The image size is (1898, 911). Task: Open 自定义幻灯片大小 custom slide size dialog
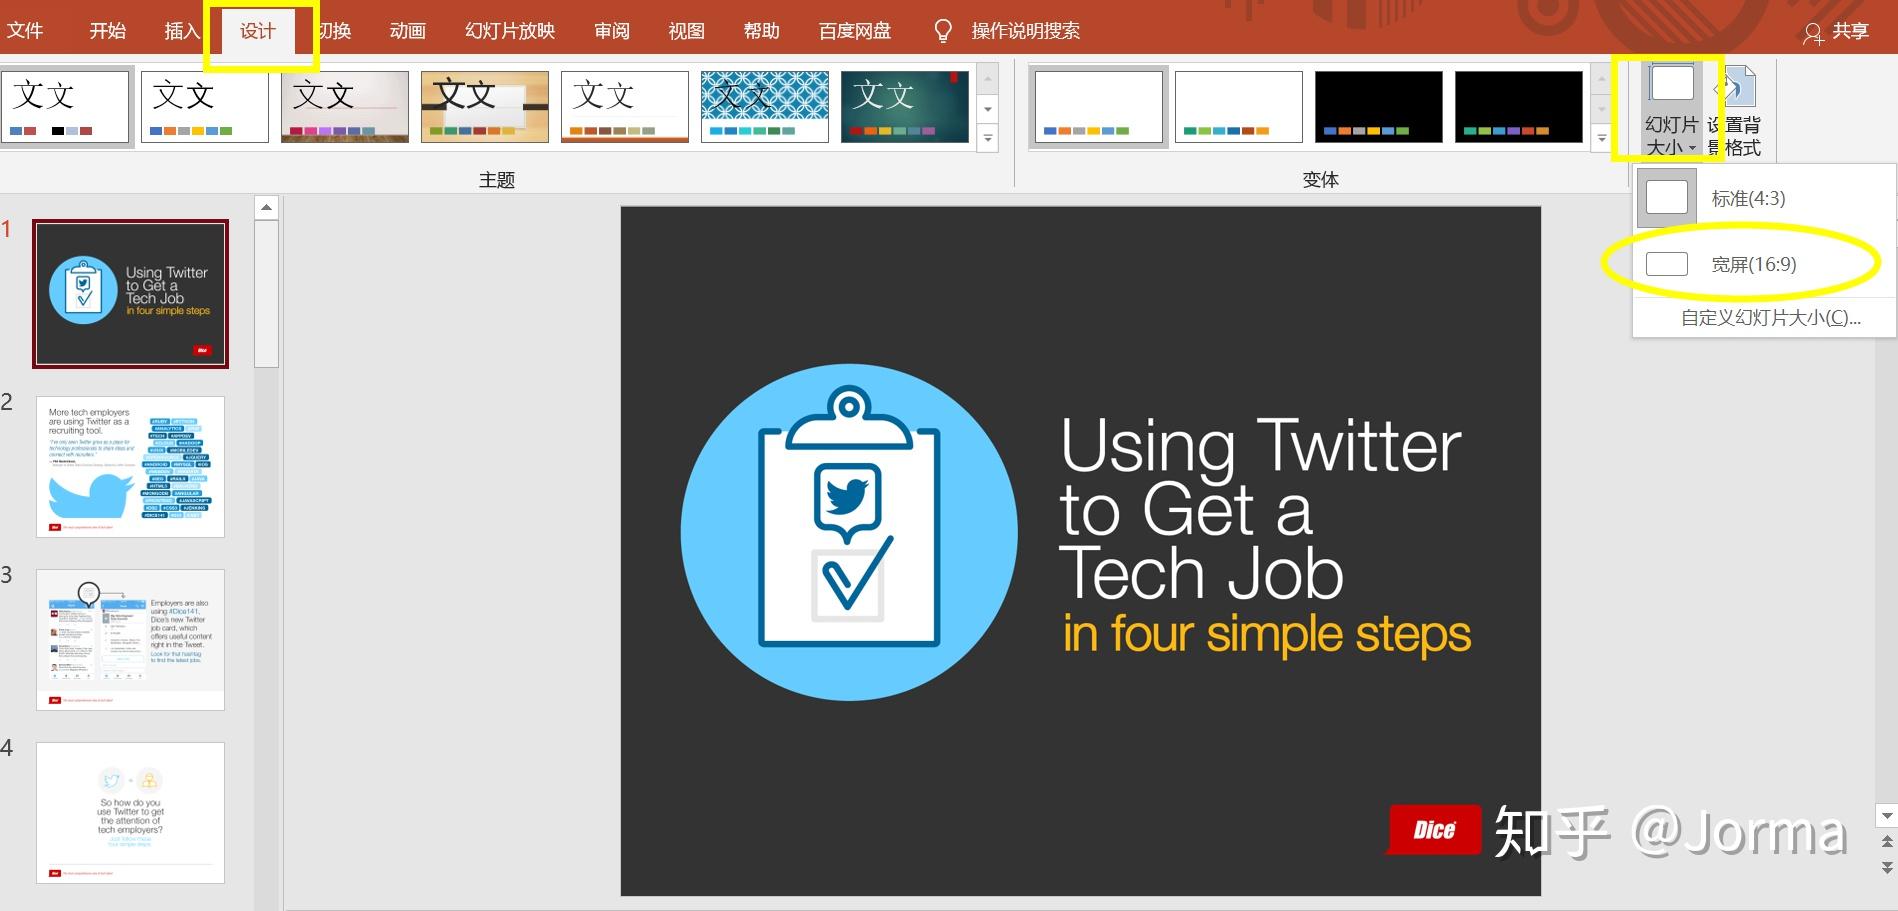pyautogui.click(x=1770, y=318)
